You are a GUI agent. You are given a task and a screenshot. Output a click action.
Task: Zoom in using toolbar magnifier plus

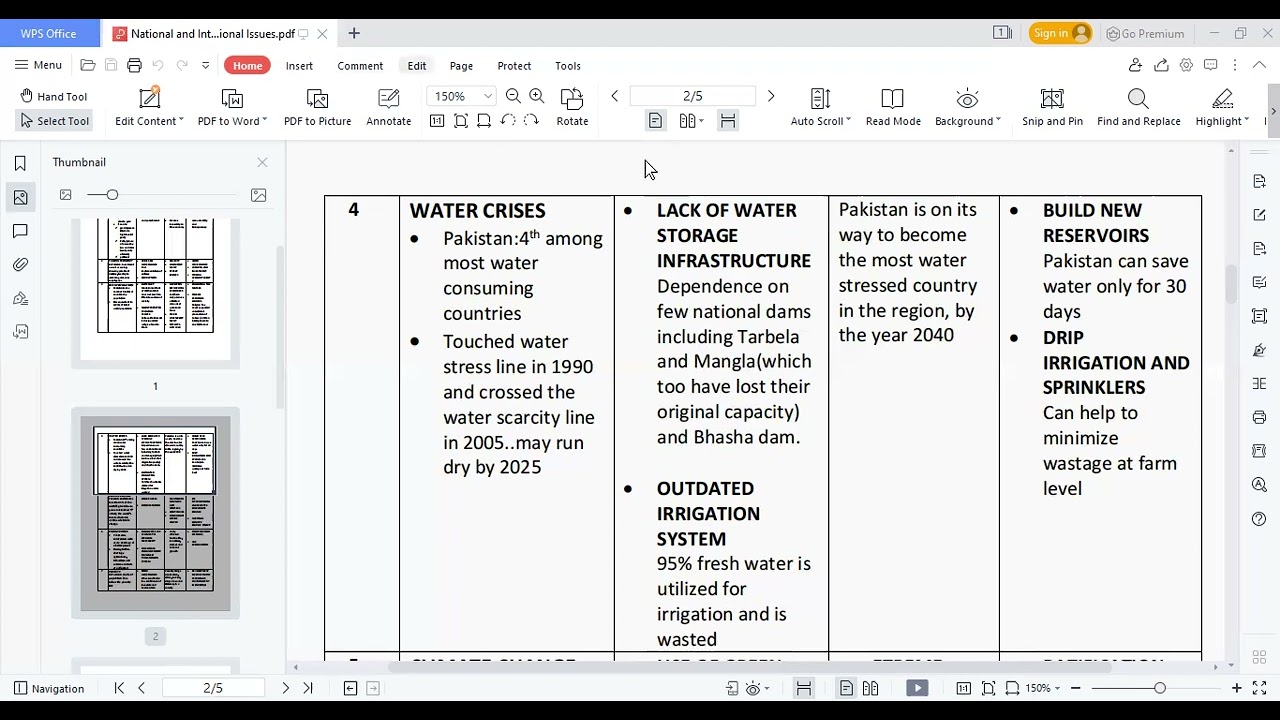click(537, 96)
